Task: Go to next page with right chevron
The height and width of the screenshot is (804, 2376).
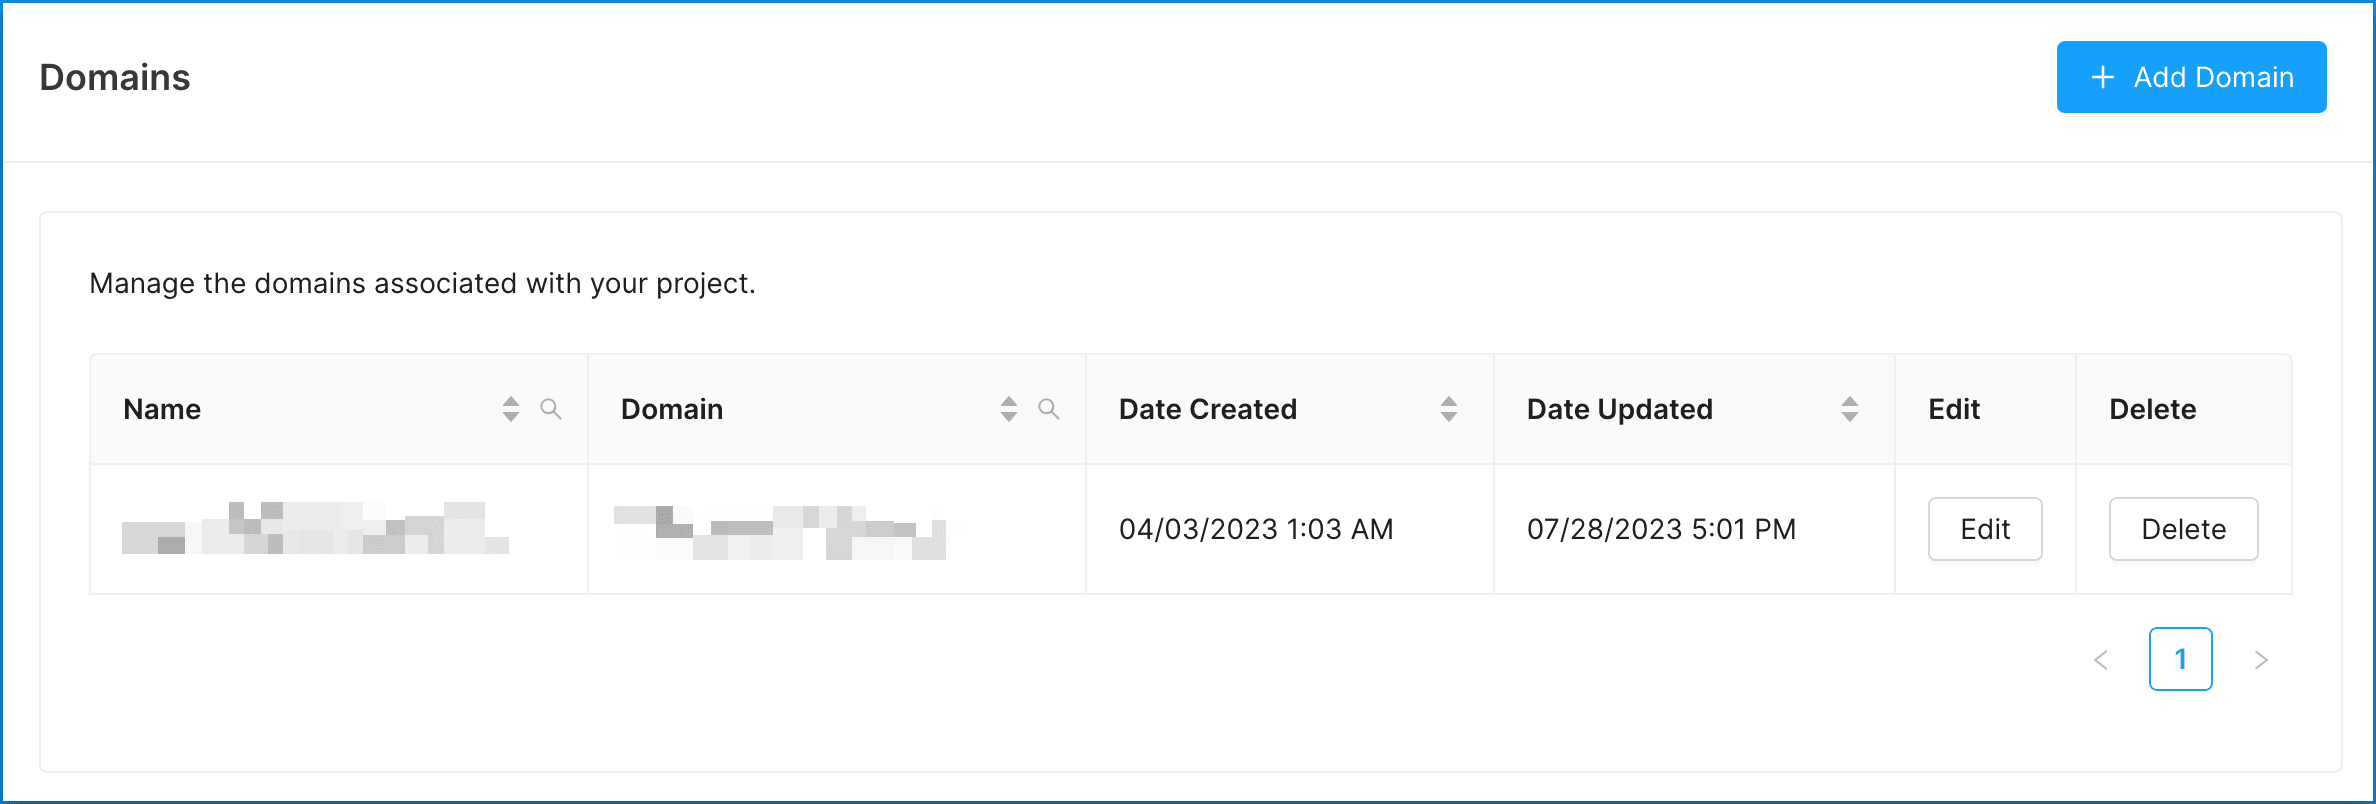Action: tap(2261, 660)
